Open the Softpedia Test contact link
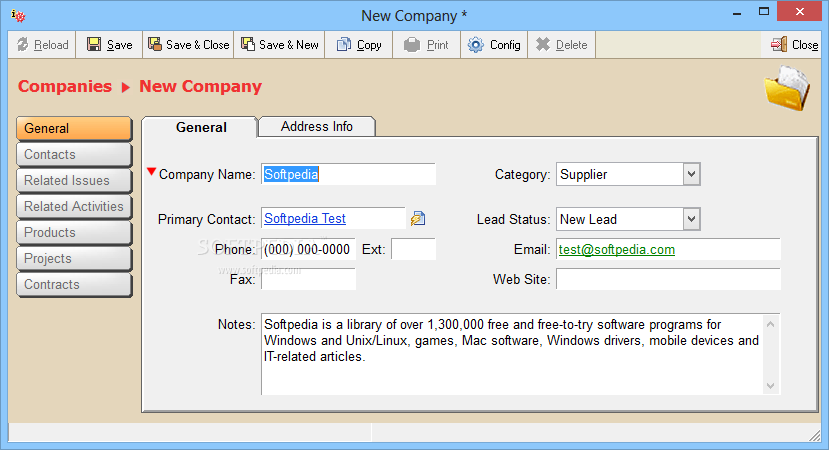Screen dimensions: 829x450 coord(305,218)
